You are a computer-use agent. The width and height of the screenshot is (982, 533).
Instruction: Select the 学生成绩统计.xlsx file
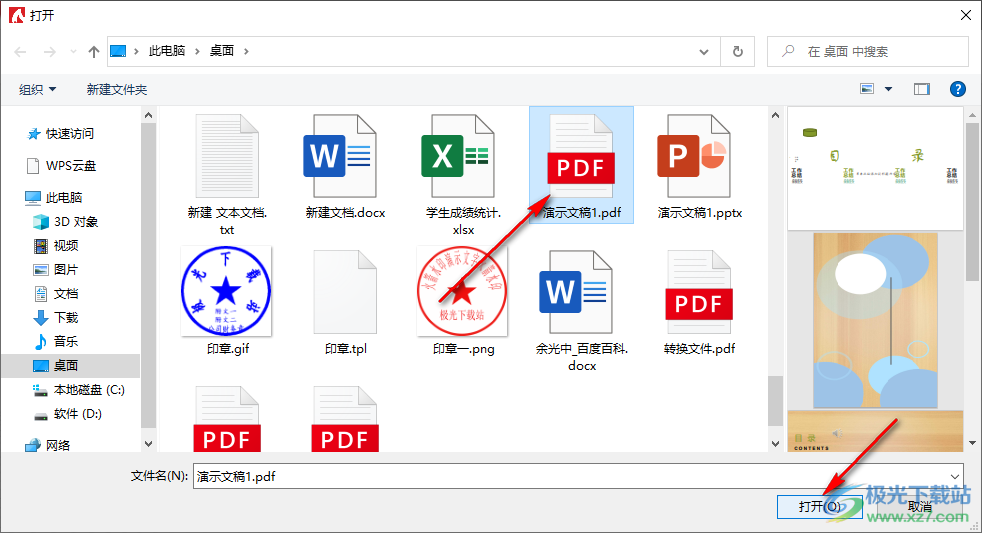click(463, 174)
